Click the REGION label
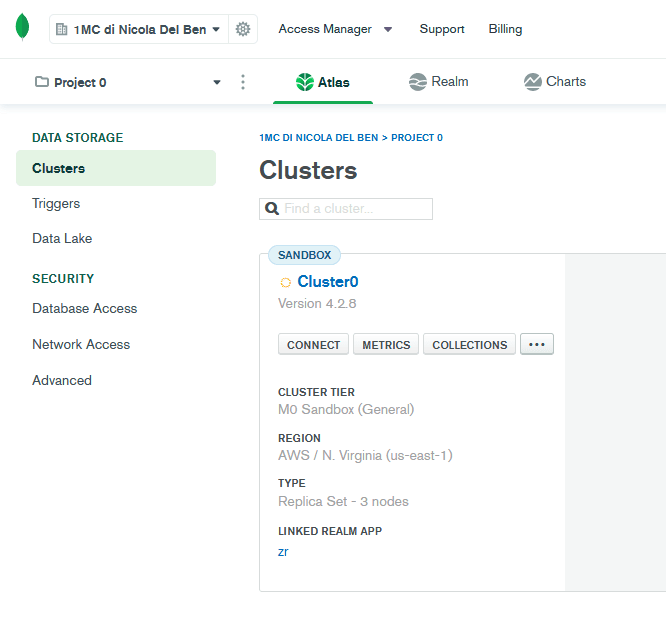Viewport: 666px width, 626px height. click(x=299, y=438)
